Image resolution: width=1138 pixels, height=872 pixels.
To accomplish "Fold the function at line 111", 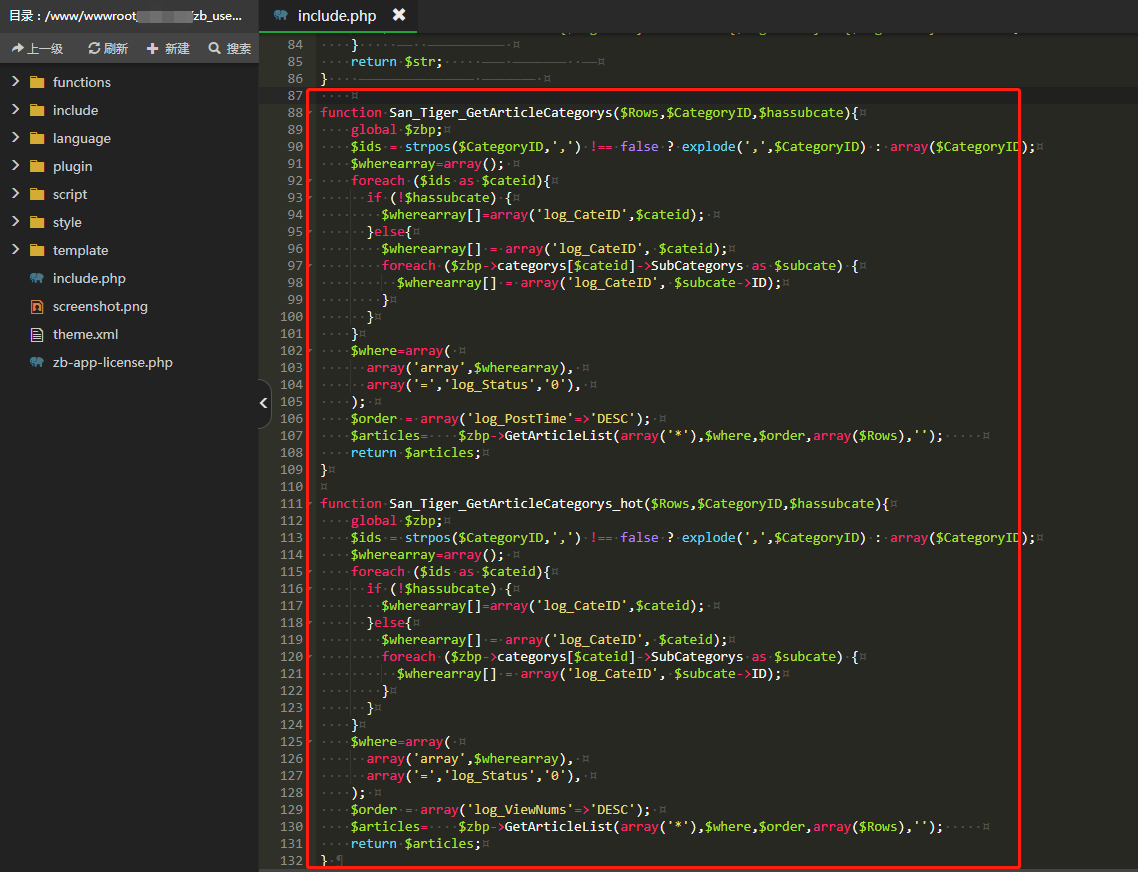I will (311, 504).
